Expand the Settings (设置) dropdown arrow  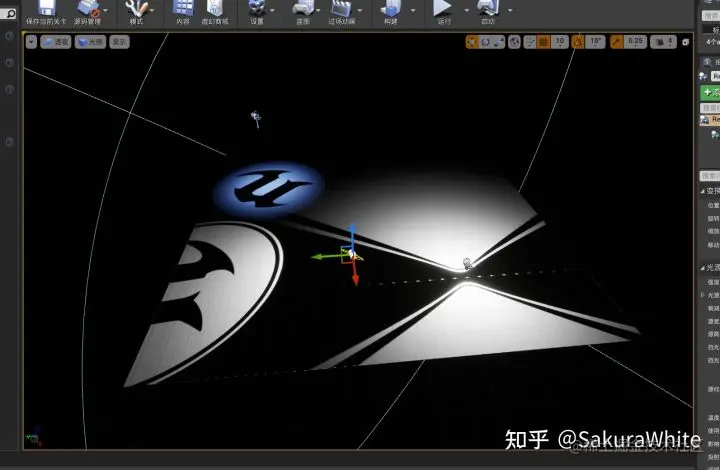click(272, 10)
